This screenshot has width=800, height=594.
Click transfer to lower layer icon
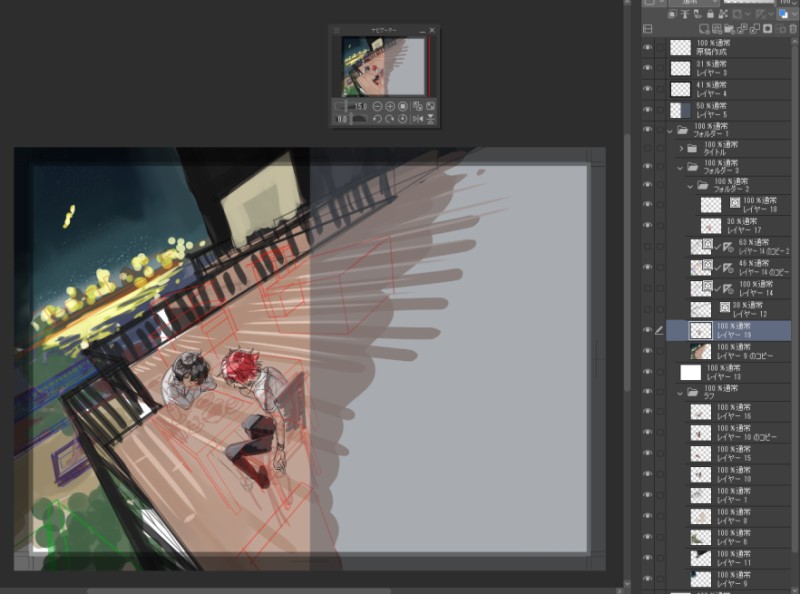click(742, 29)
